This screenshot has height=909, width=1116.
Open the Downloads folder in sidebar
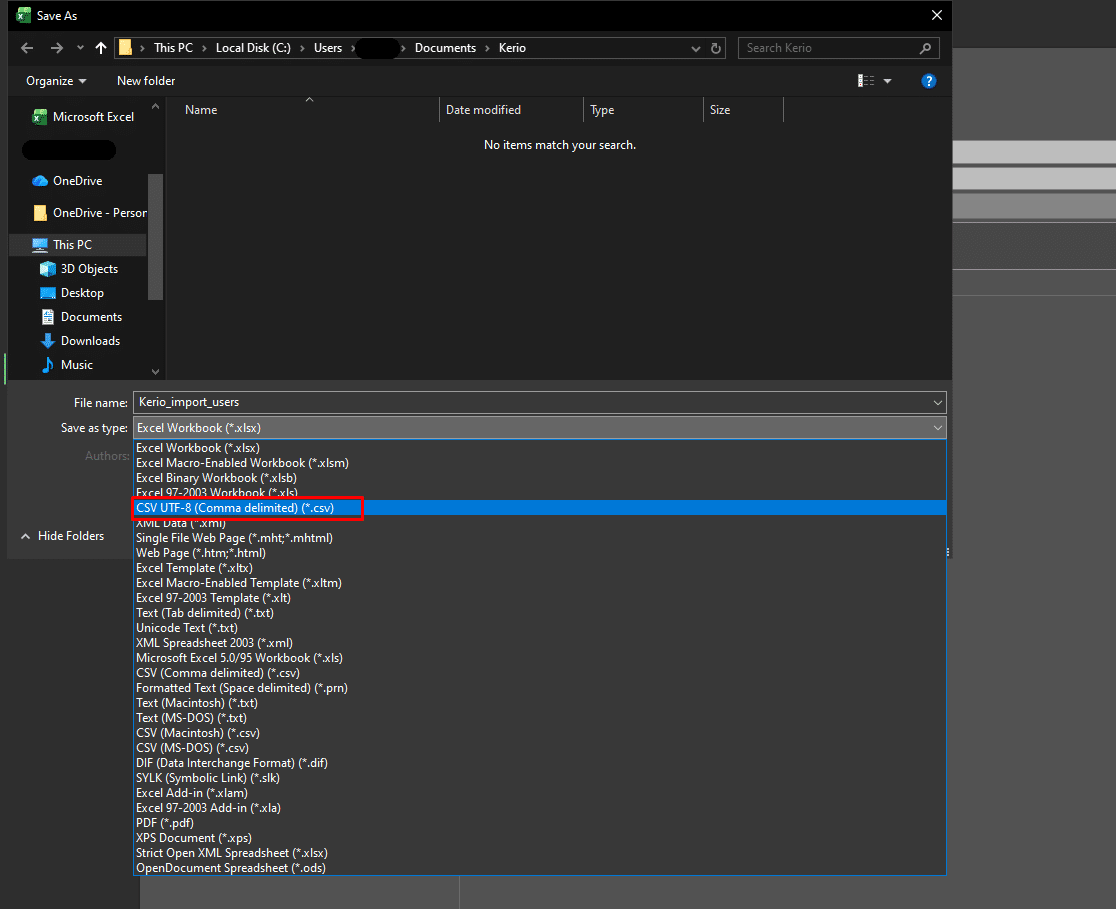89,341
